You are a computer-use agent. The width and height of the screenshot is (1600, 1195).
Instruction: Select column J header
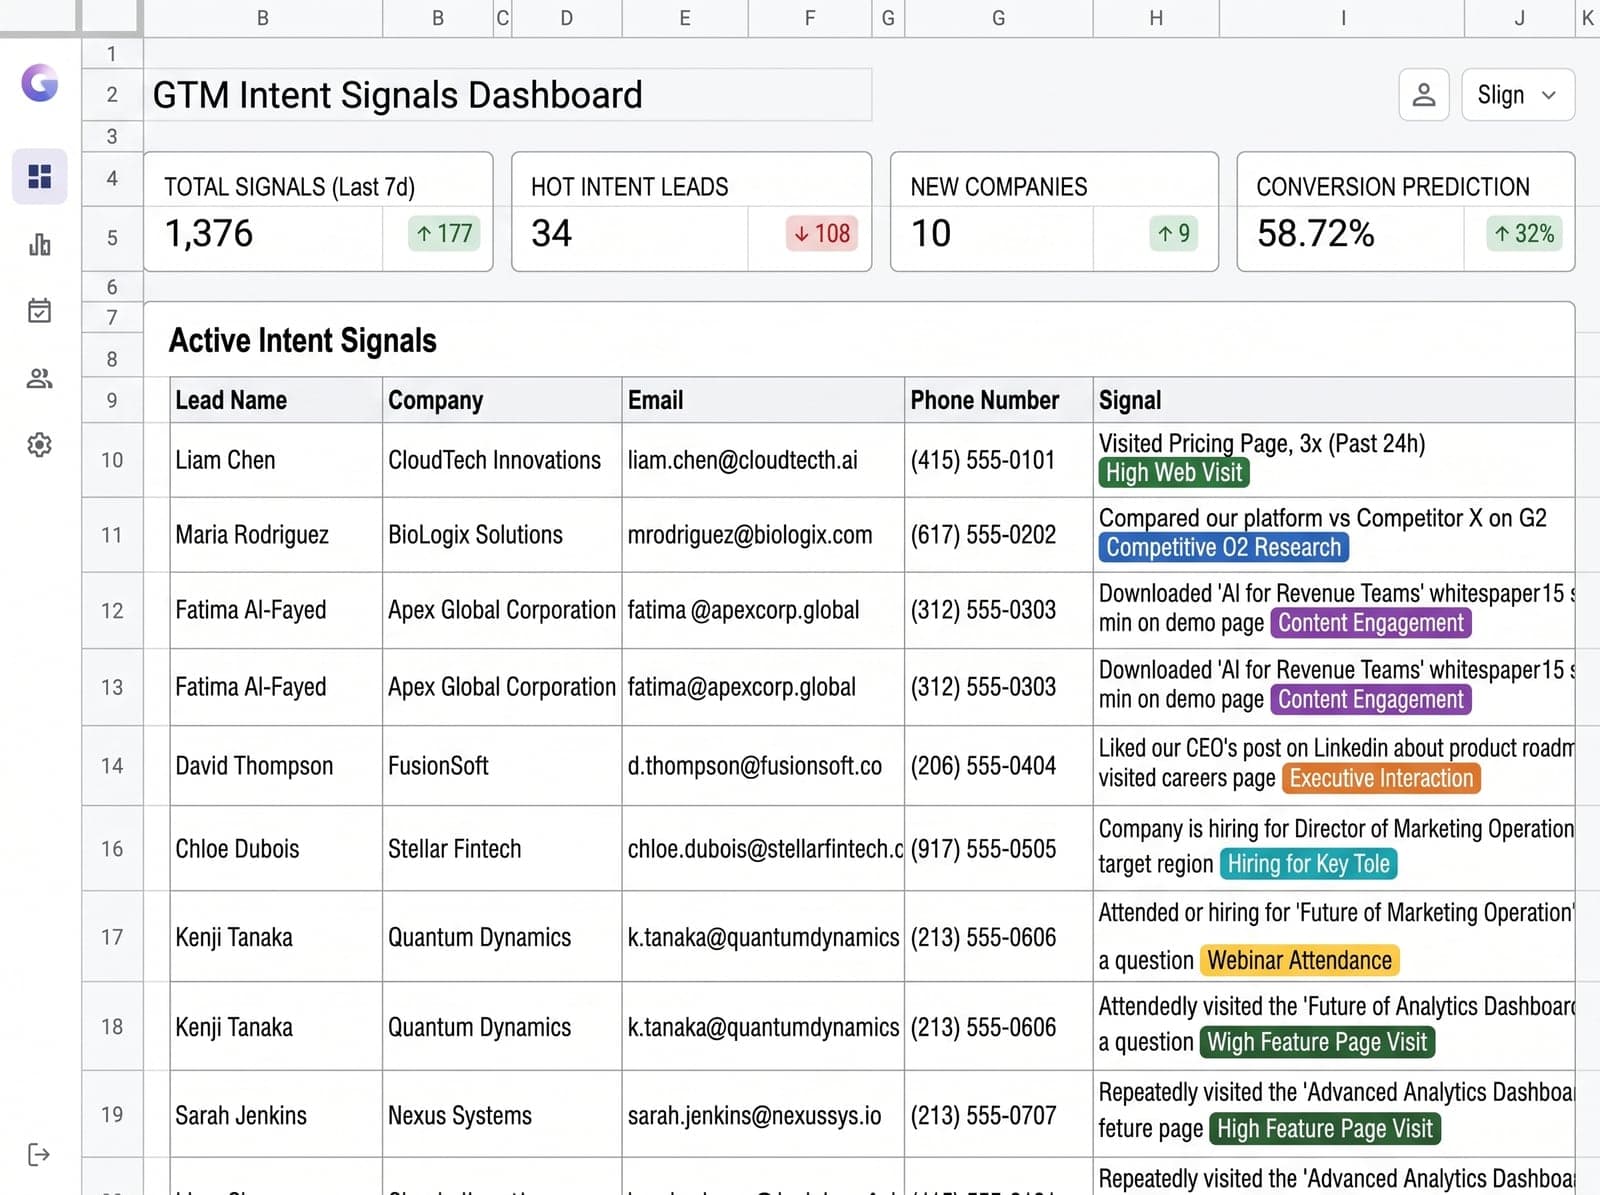coord(1520,18)
